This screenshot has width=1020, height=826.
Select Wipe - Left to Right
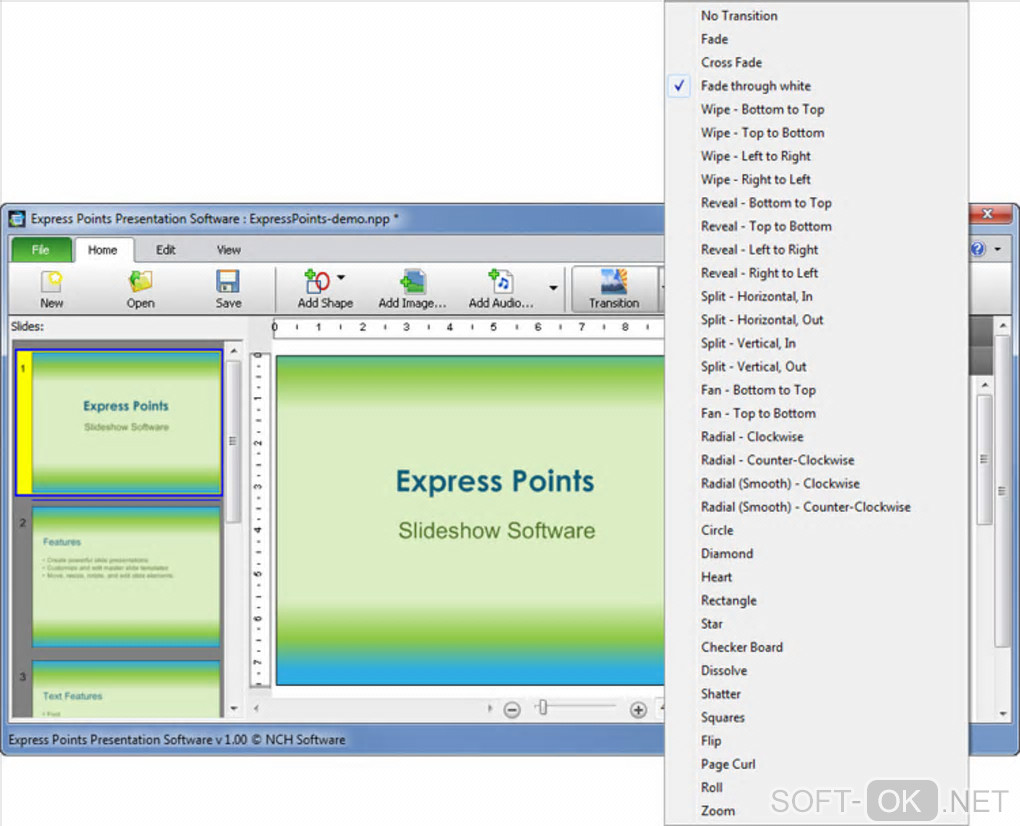(x=816, y=156)
